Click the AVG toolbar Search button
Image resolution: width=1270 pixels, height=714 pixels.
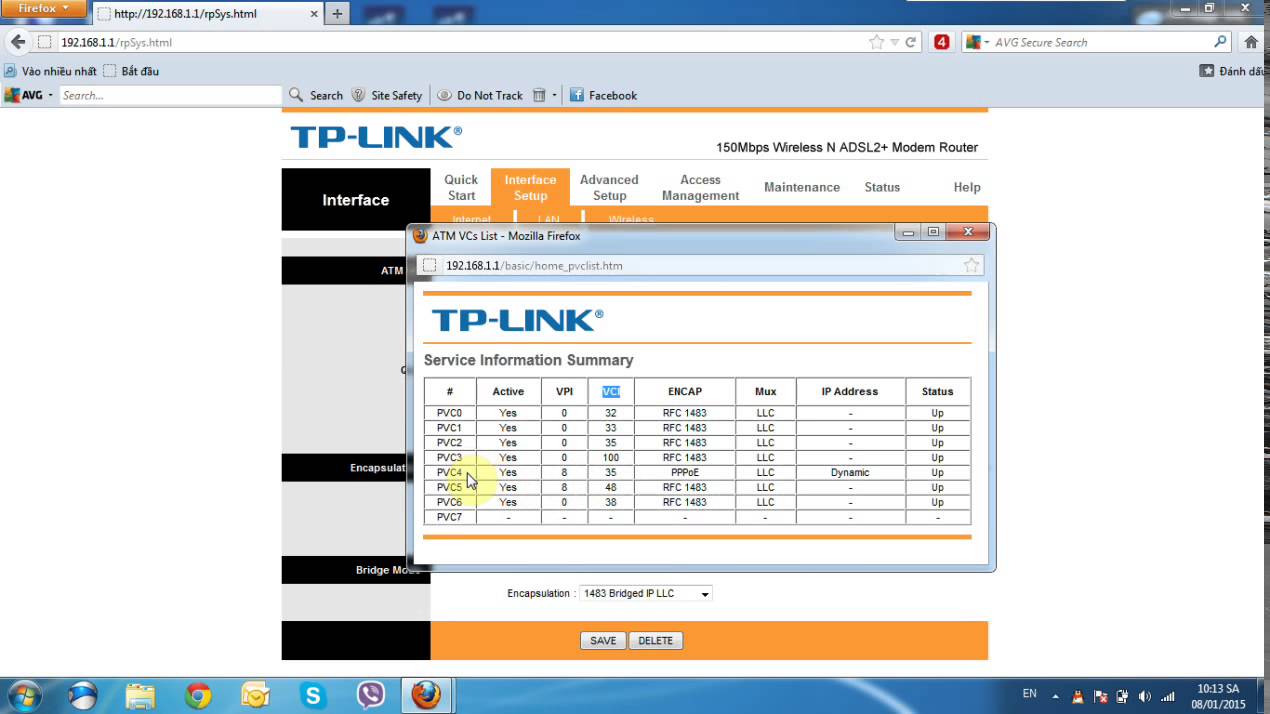(316, 95)
